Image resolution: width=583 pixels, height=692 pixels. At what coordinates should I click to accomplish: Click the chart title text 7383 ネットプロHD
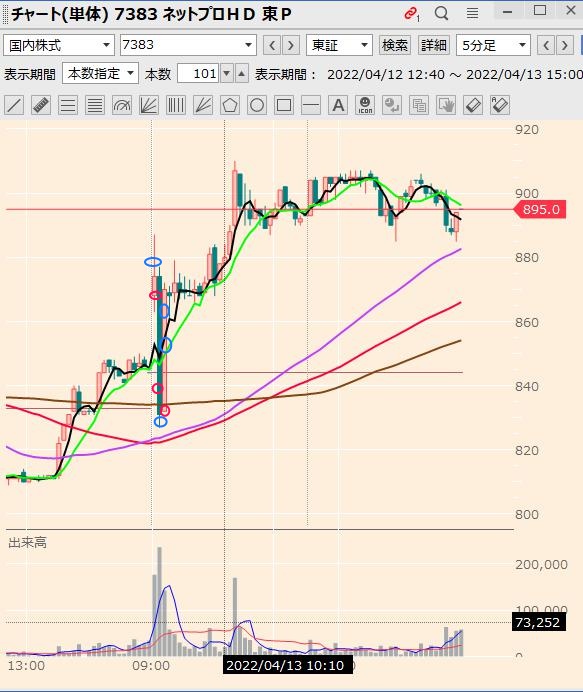[x=185, y=14]
